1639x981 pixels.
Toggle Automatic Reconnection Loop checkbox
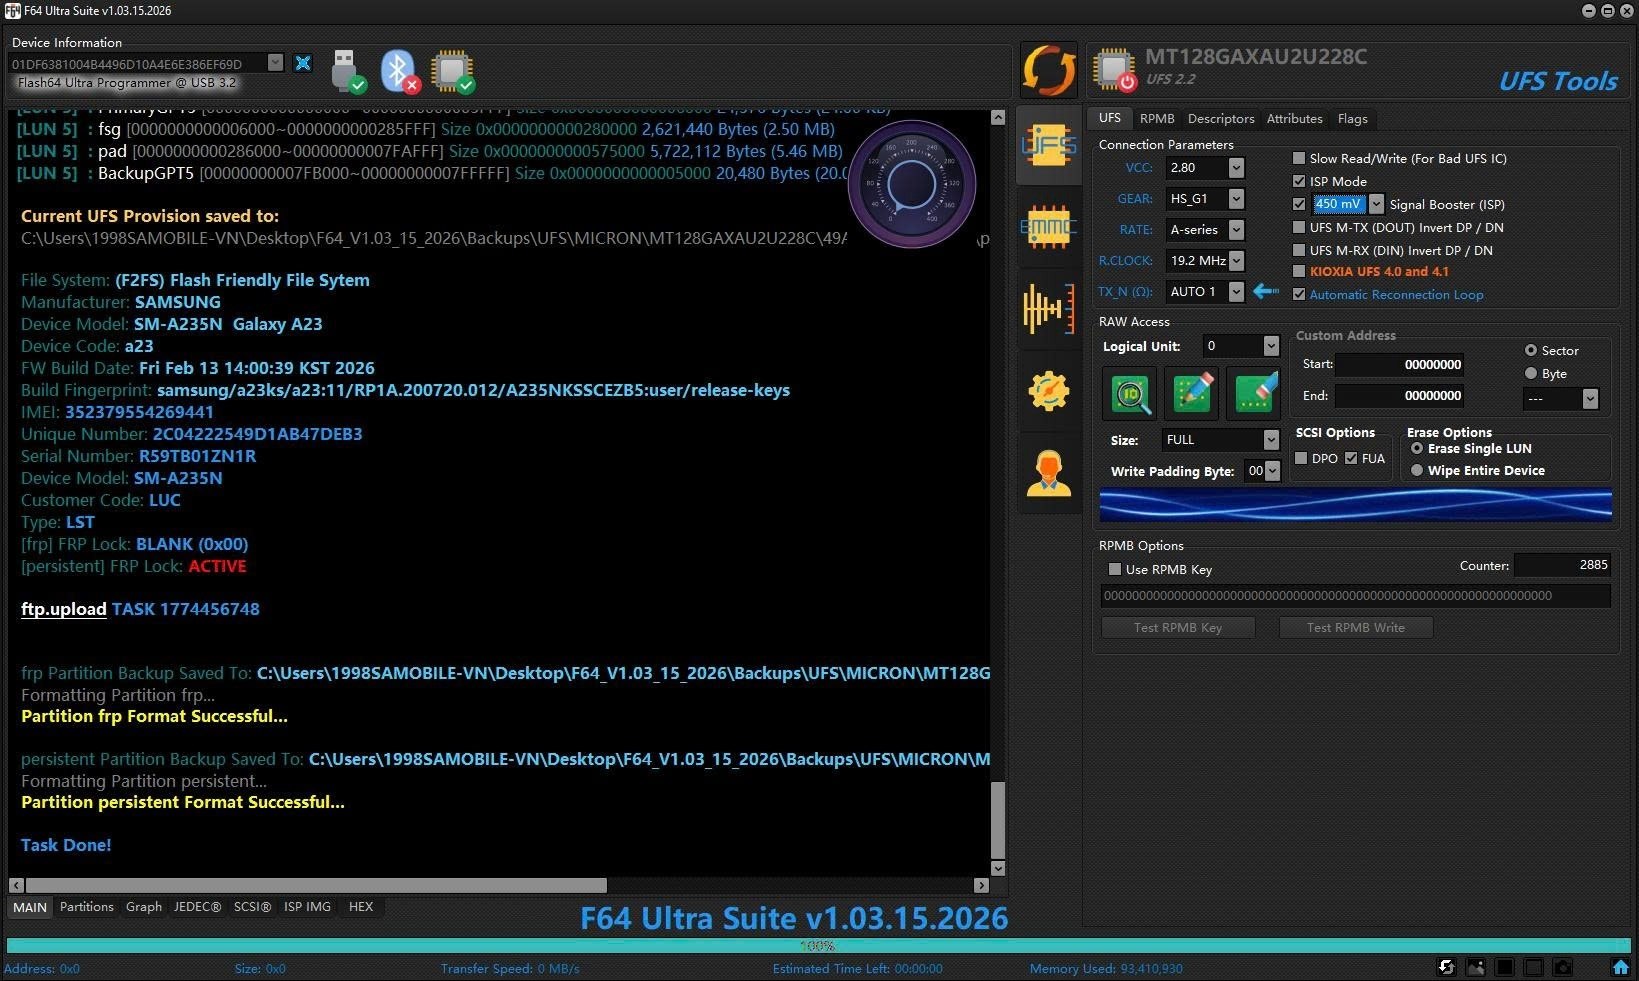(1299, 294)
